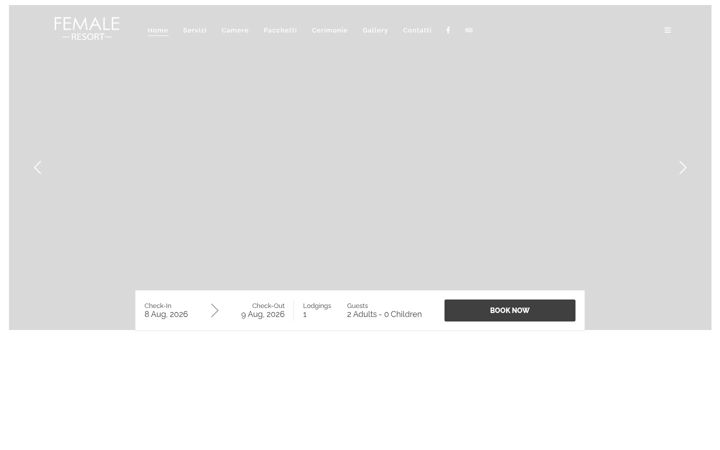Click the Book Now button
Image resolution: width=720 pixels, height=450 pixels.
510,310
